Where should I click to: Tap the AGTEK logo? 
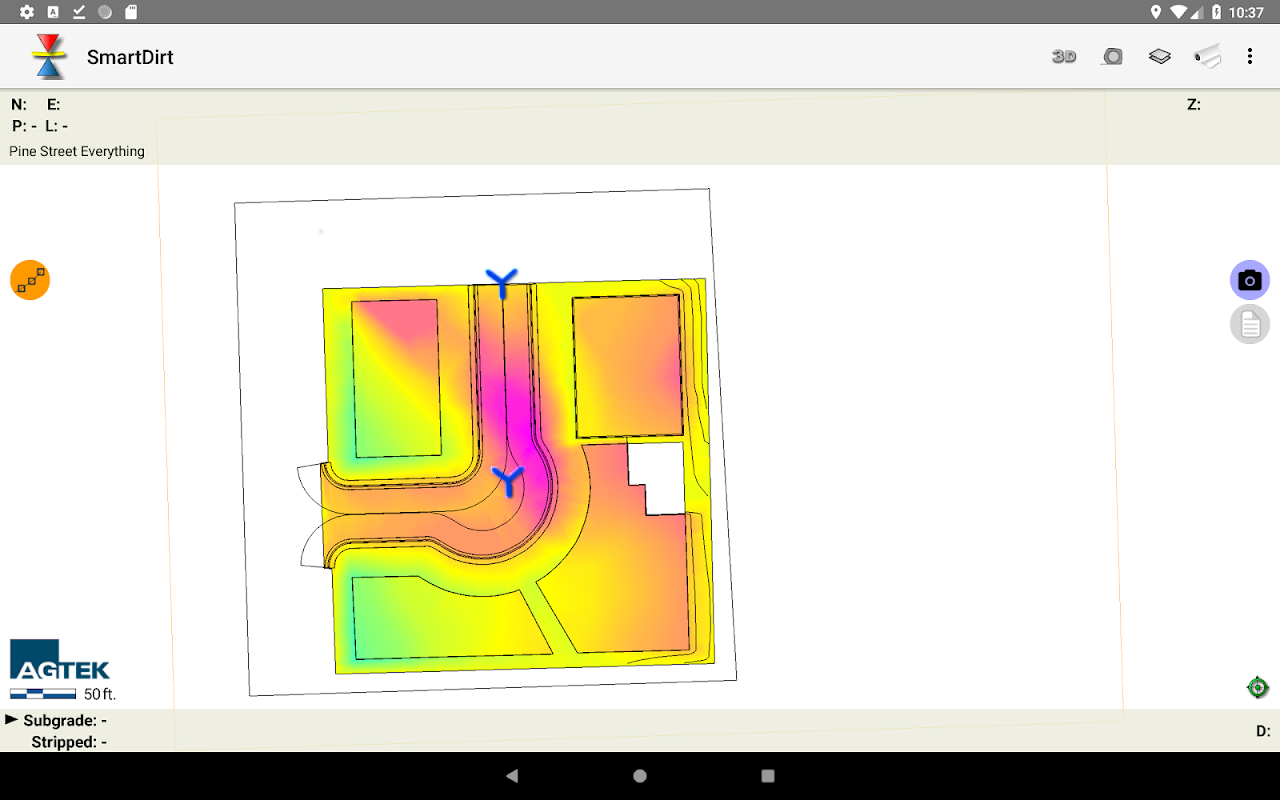(60, 660)
